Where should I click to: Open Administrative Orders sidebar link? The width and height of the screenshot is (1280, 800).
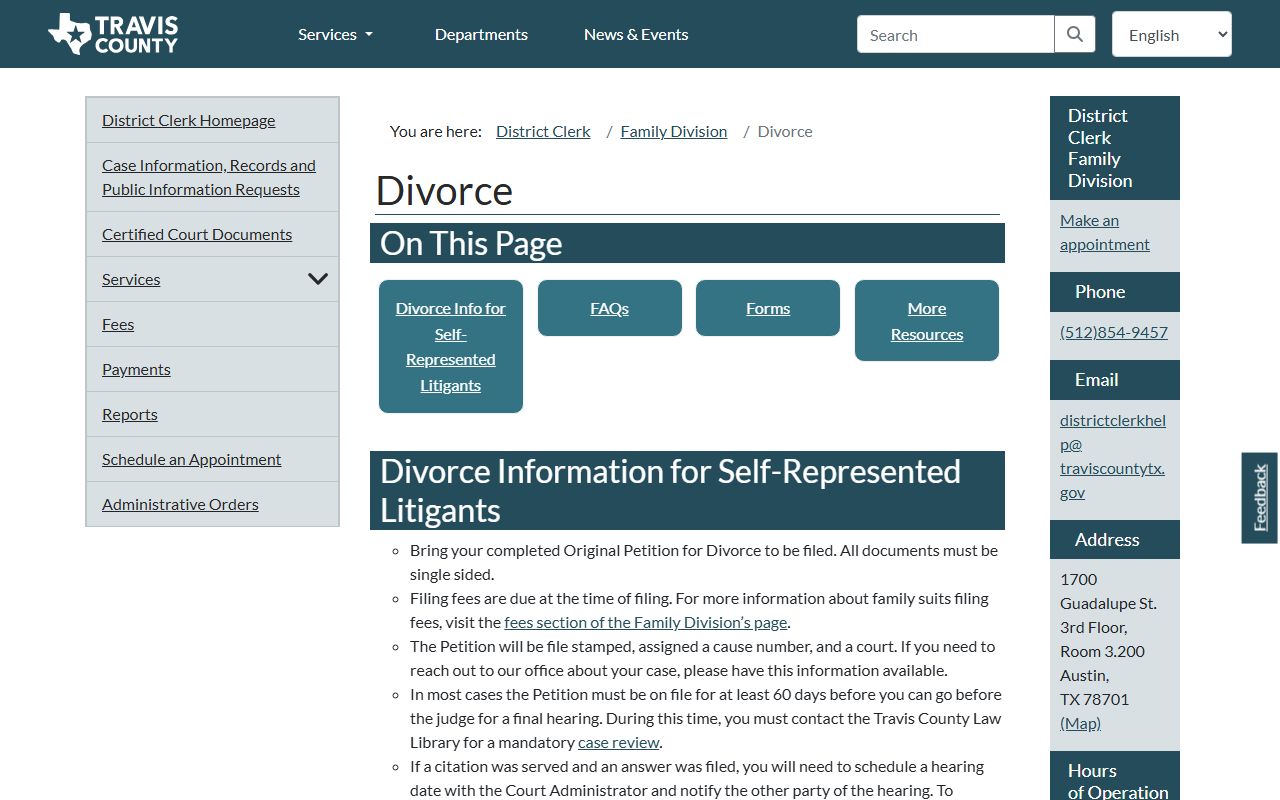[180, 504]
